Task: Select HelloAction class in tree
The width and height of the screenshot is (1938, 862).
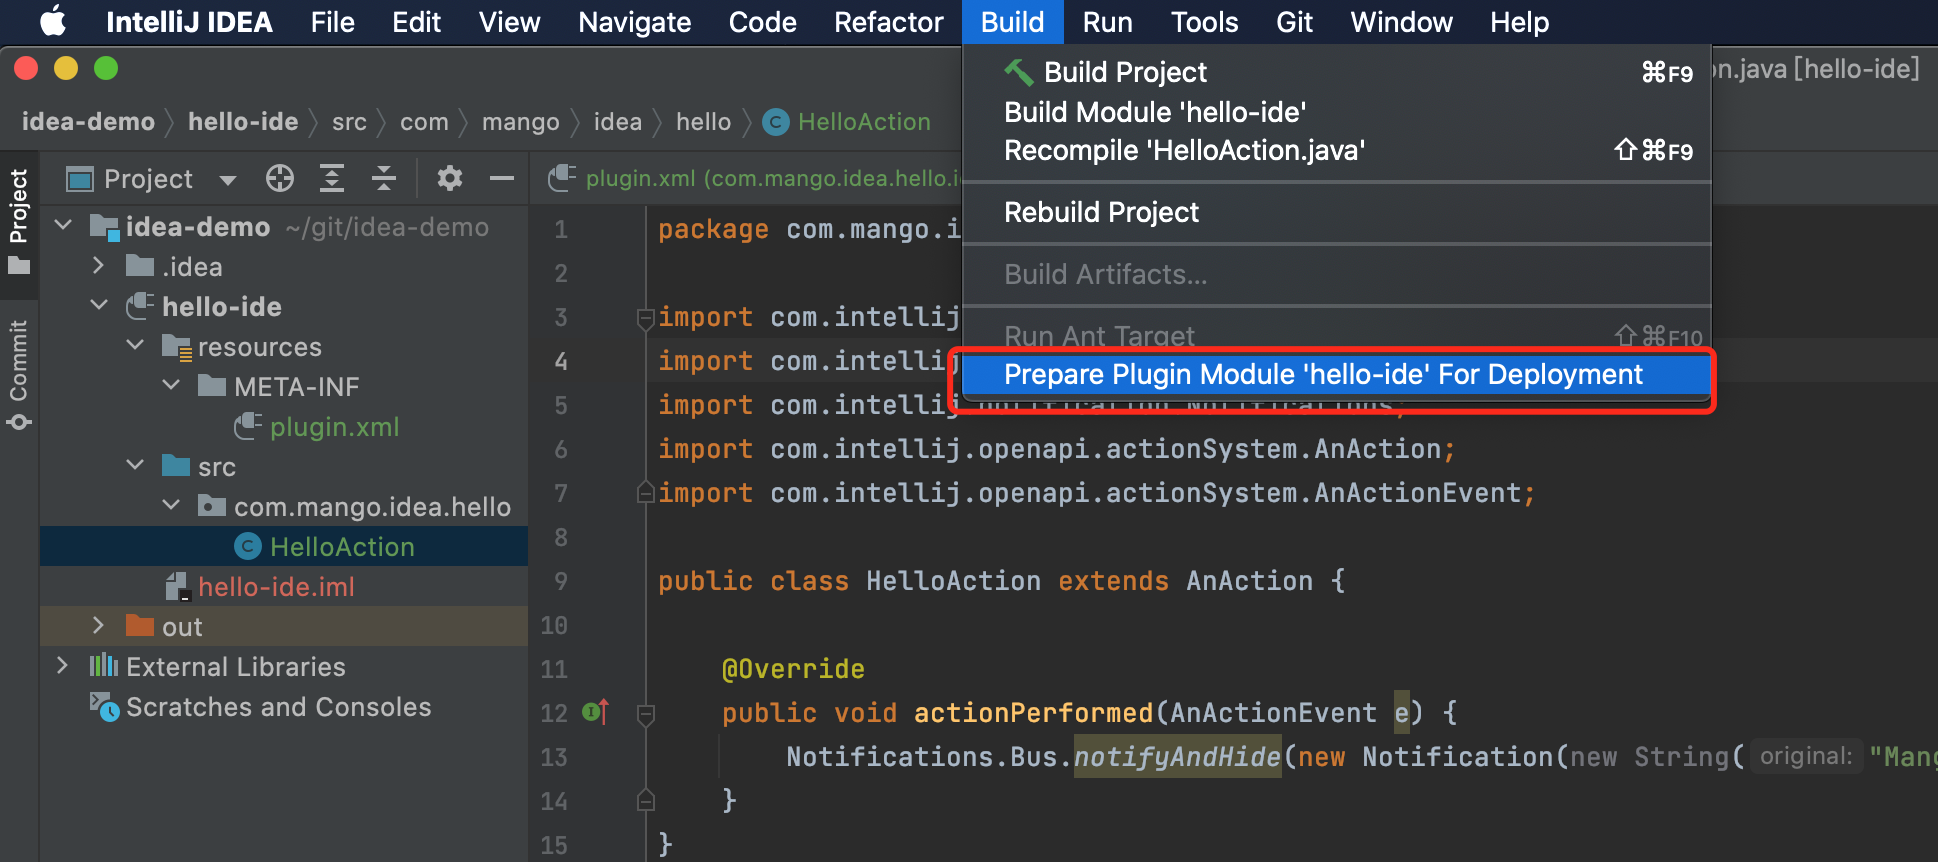Action: click(x=342, y=547)
